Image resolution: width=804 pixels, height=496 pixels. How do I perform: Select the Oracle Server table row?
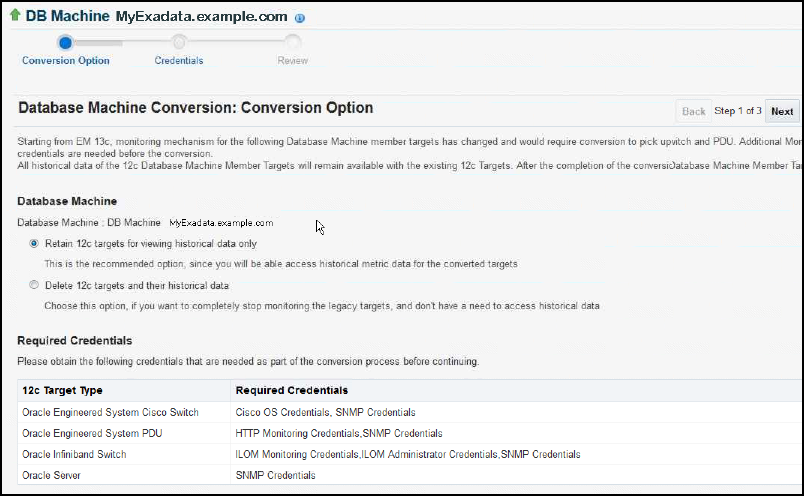52,475
